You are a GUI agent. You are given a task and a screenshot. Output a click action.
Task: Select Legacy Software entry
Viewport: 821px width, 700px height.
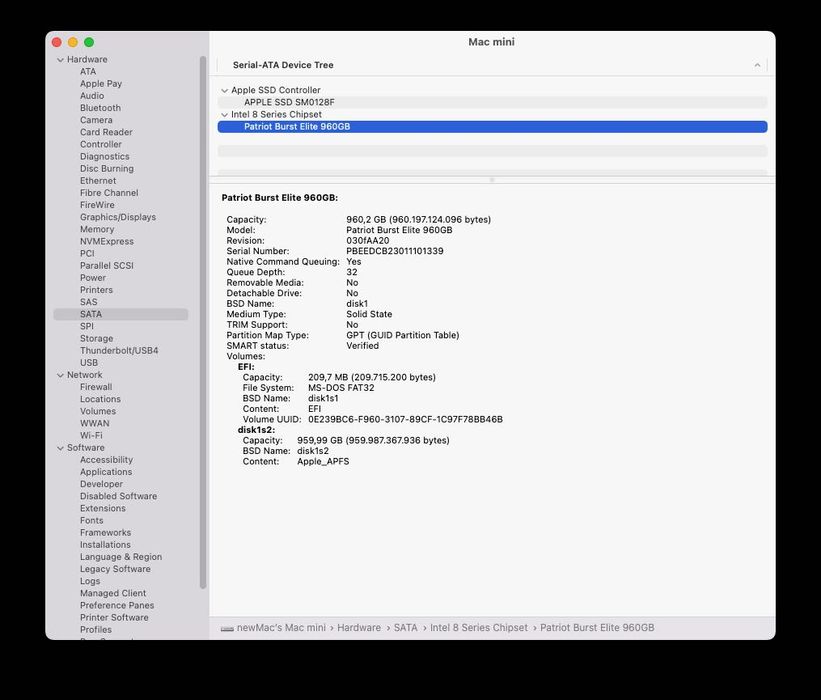115,569
